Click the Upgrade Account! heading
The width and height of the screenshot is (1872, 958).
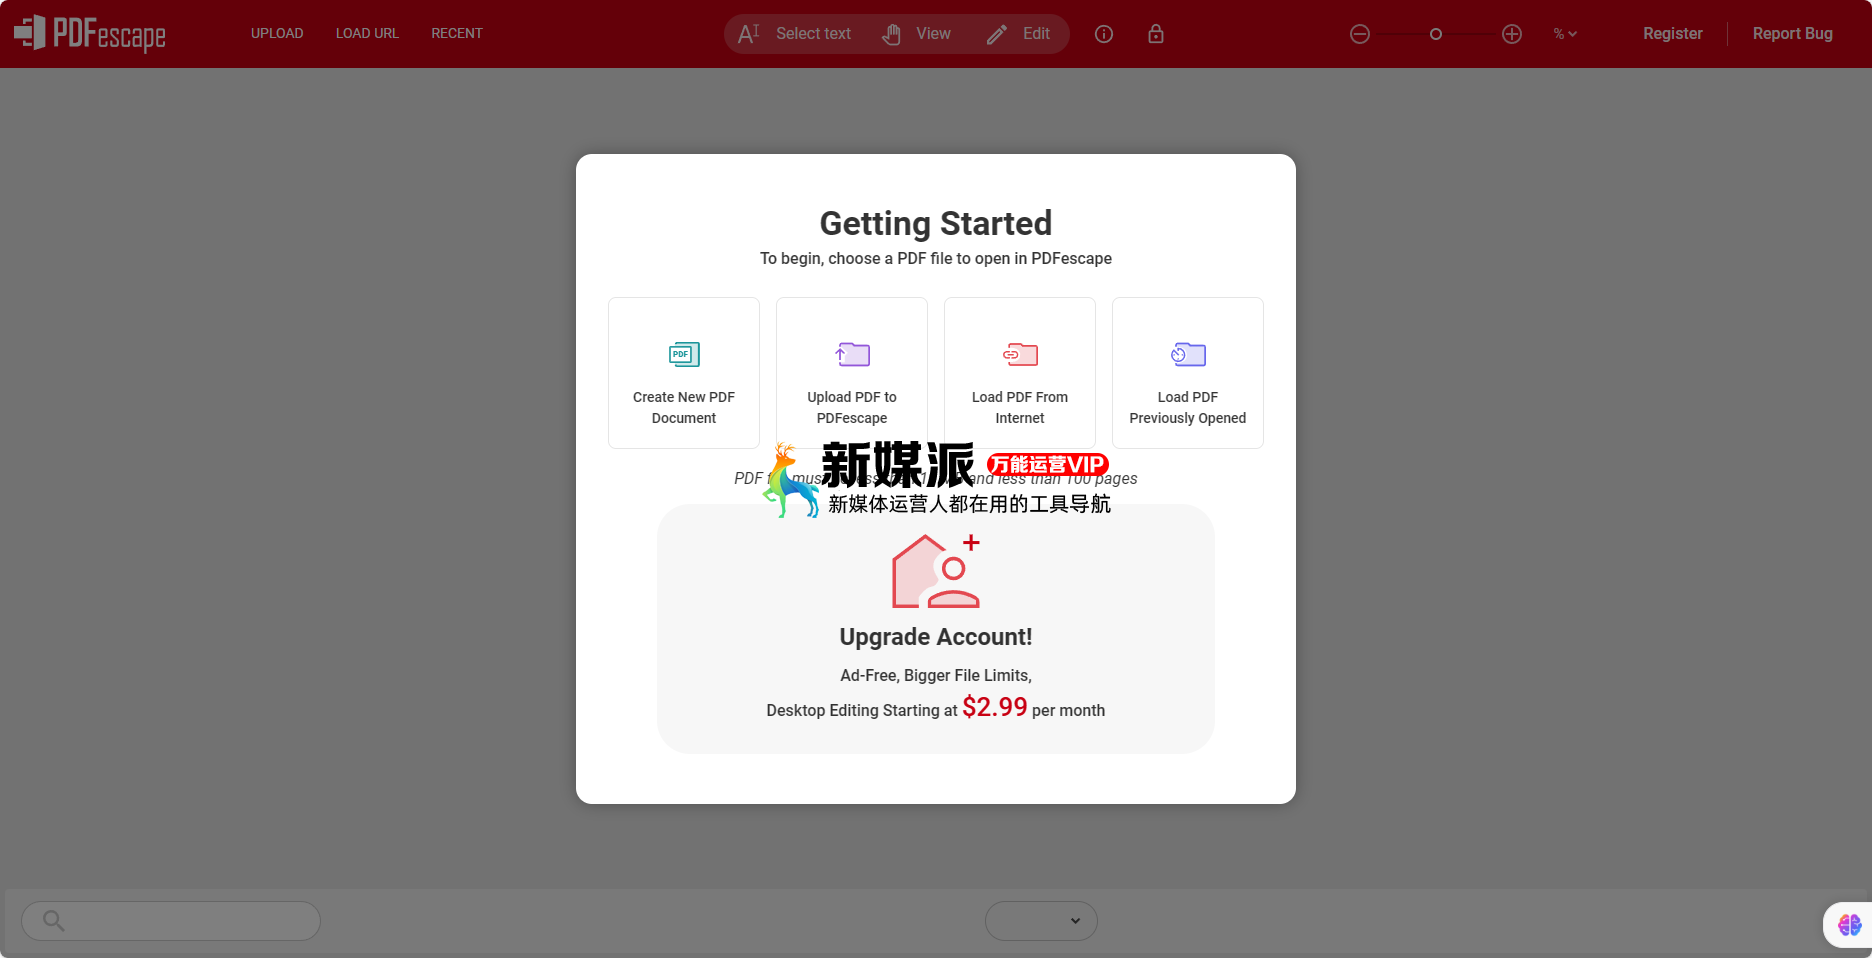pos(936,637)
